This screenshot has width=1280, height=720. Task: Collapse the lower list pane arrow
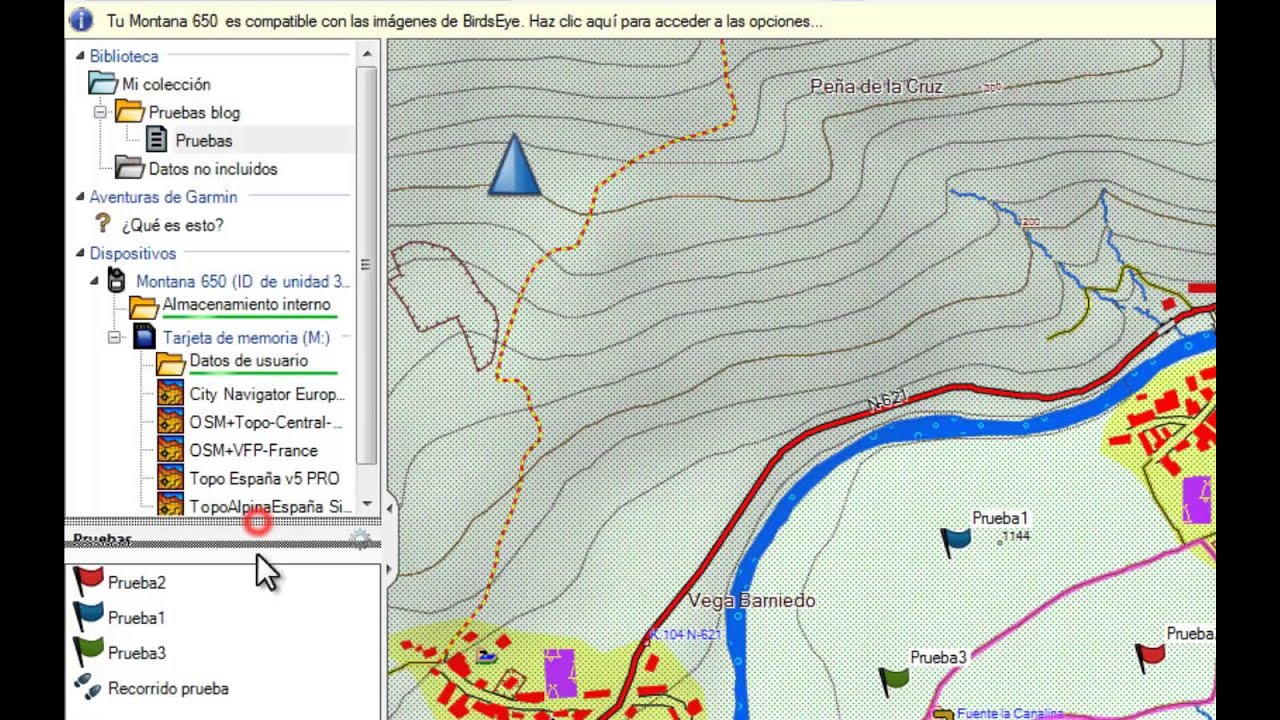[x=389, y=570]
